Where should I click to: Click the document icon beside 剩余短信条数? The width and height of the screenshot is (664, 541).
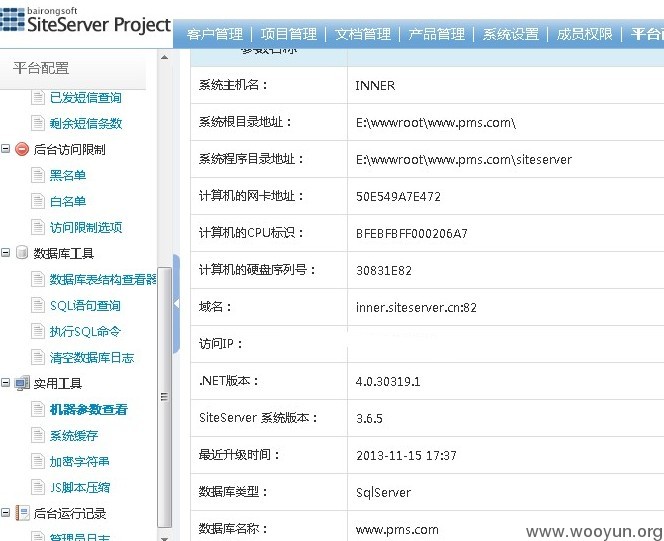point(38,123)
